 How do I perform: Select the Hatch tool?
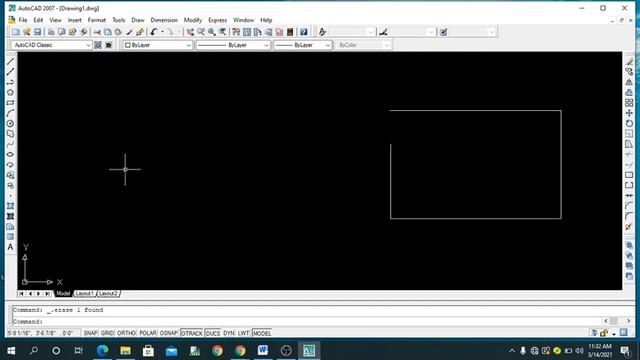[11, 206]
